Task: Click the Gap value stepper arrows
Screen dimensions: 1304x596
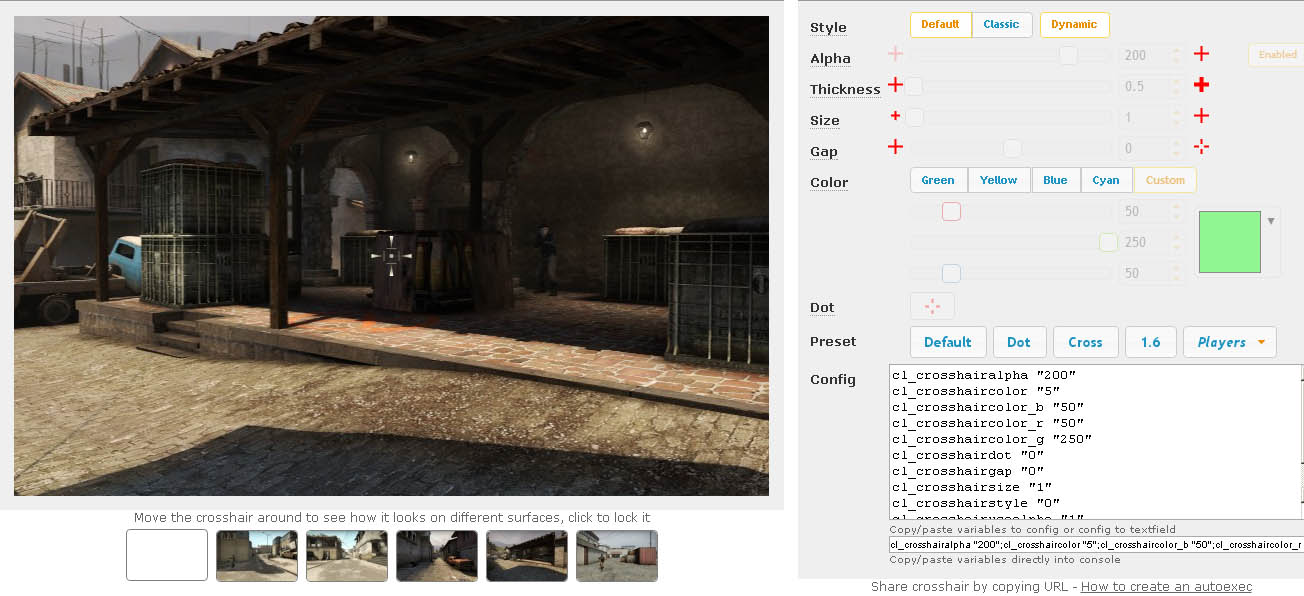Action: pyautogui.click(x=1176, y=148)
